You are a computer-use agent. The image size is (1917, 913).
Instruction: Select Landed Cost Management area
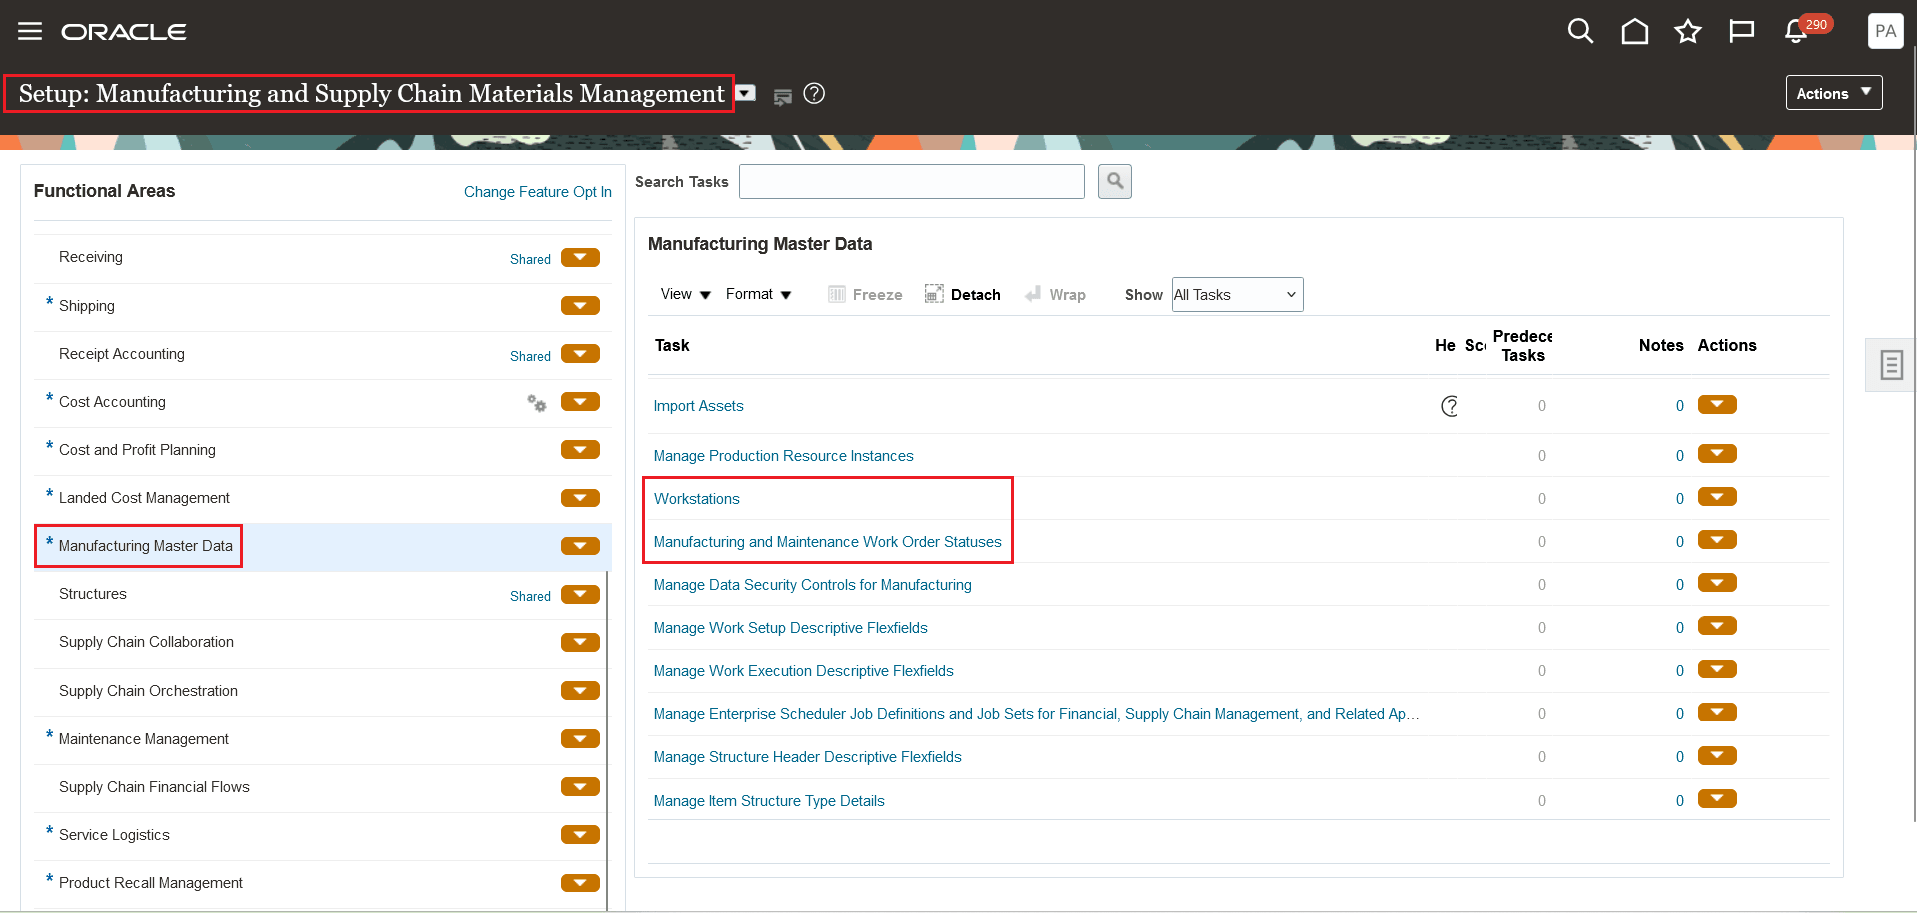(144, 498)
